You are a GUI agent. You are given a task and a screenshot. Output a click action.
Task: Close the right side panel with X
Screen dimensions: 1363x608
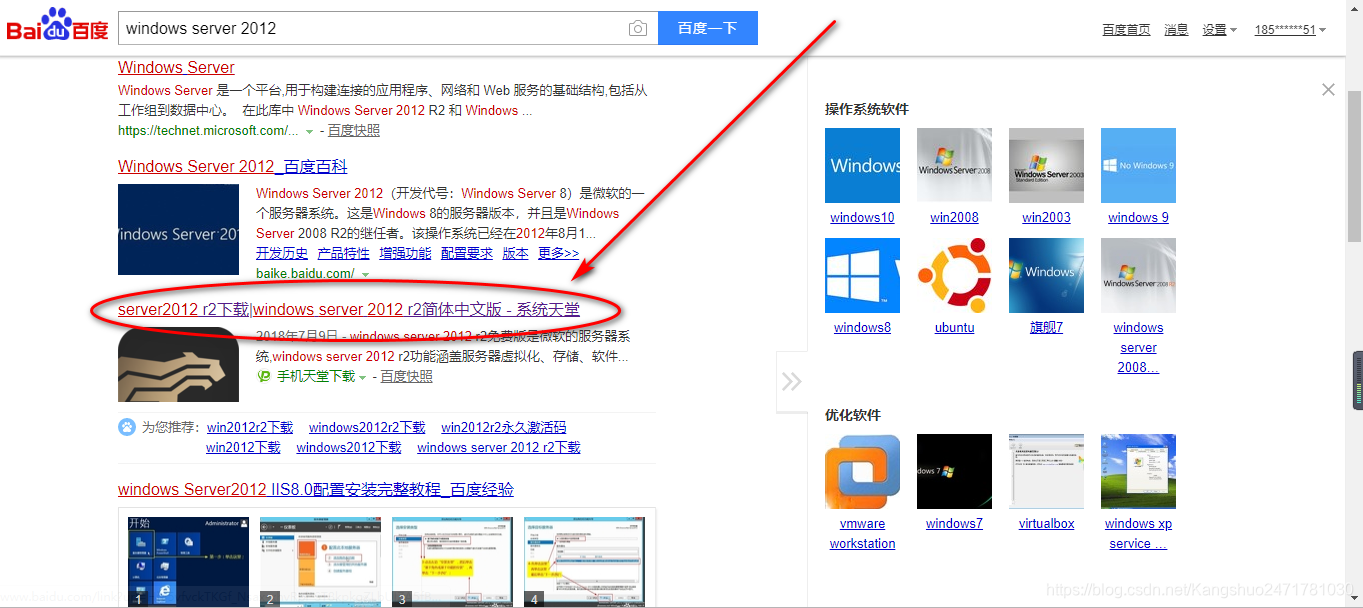coord(1328,90)
